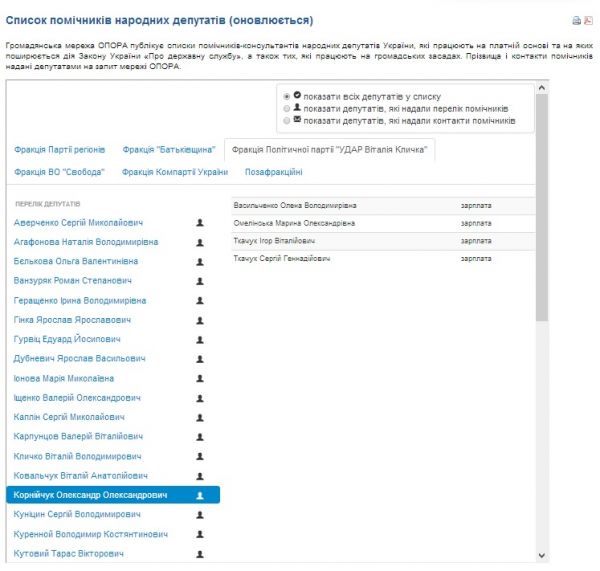Select radio 'показати всіх депутатів у списку'
600x571 pixels.
pos(287,96)
